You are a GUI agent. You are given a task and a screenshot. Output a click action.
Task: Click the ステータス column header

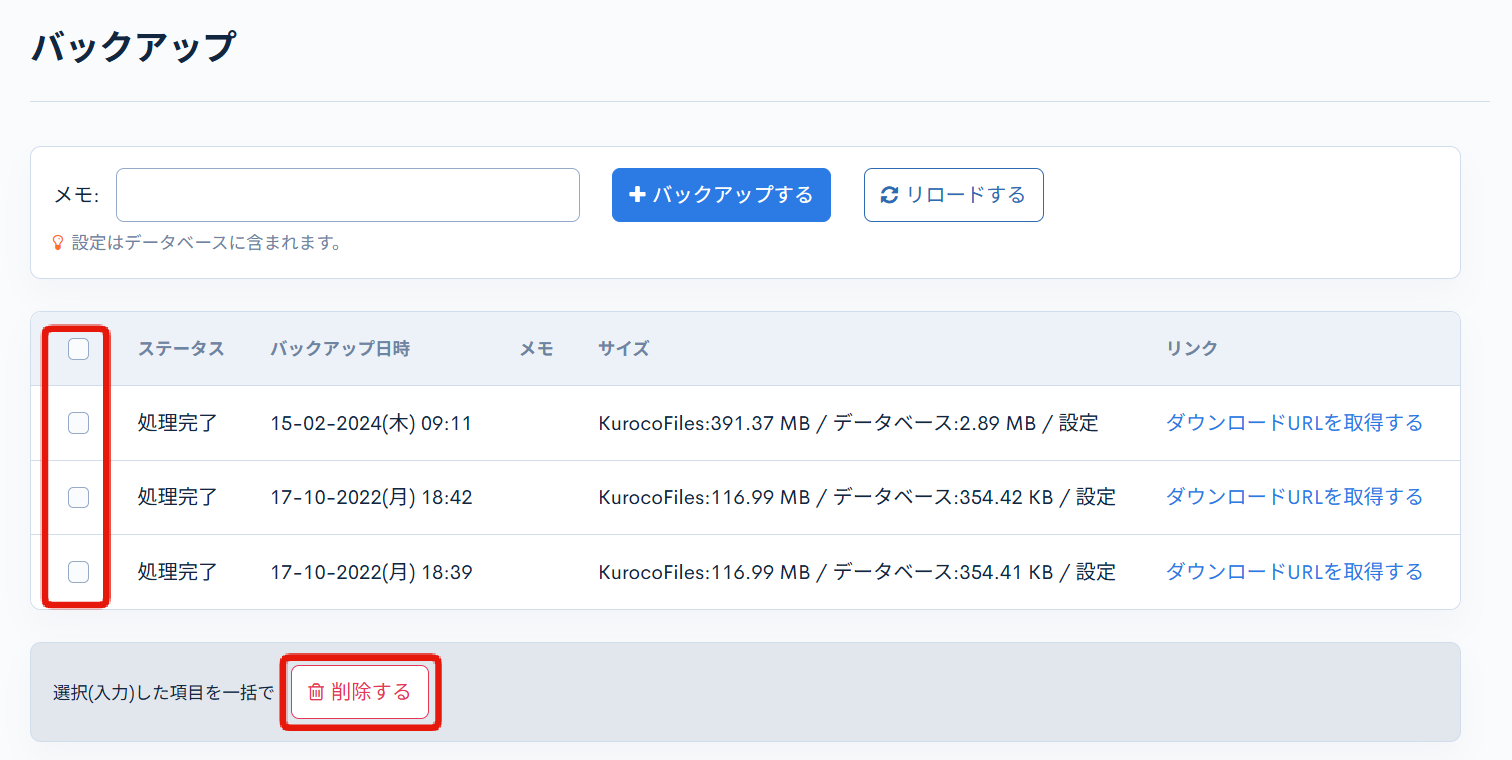click(x=181, y=348)
